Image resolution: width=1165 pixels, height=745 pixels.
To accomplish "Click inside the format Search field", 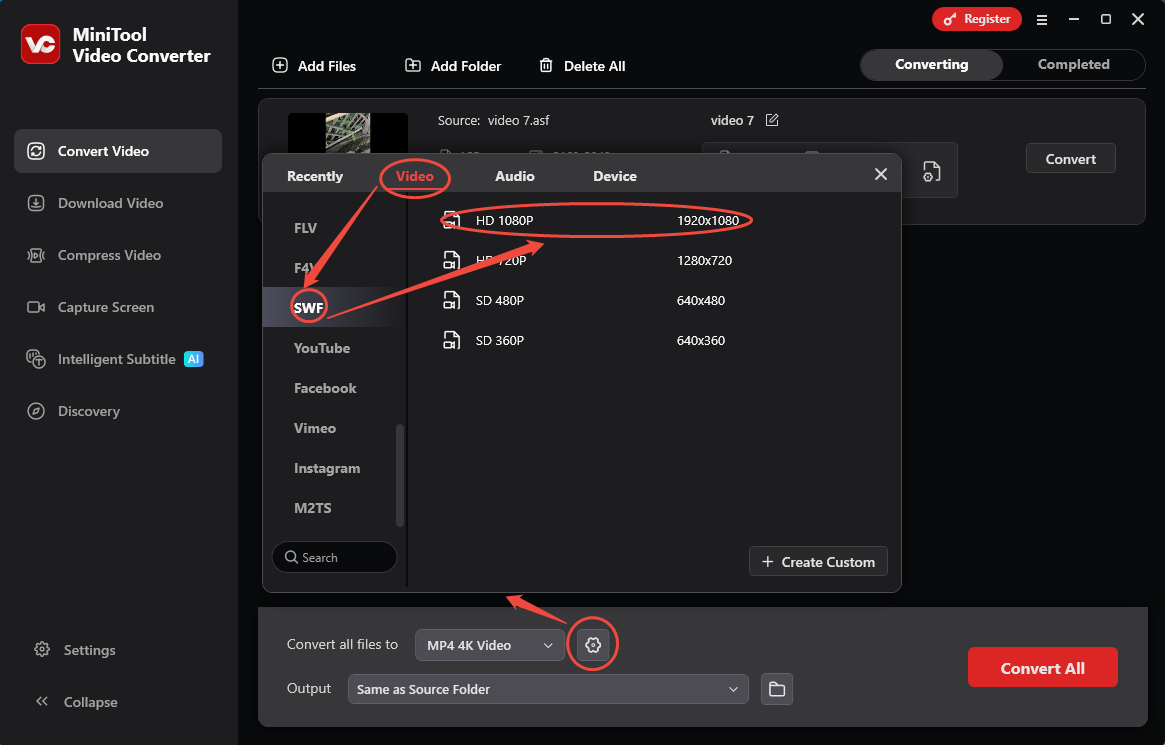I will click(334, 557).
